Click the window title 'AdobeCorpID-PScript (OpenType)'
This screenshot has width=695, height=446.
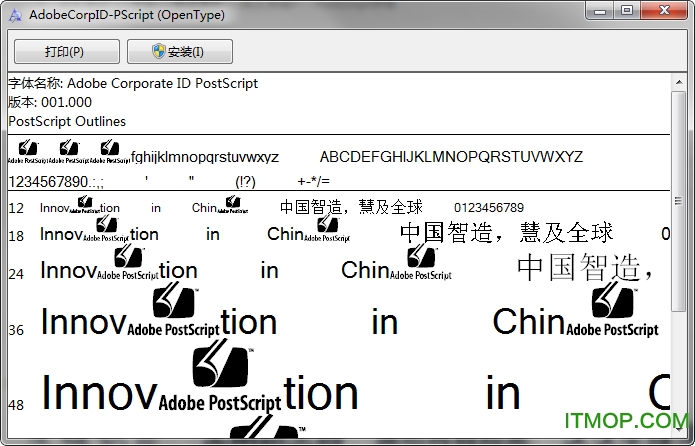coord(127,15)
